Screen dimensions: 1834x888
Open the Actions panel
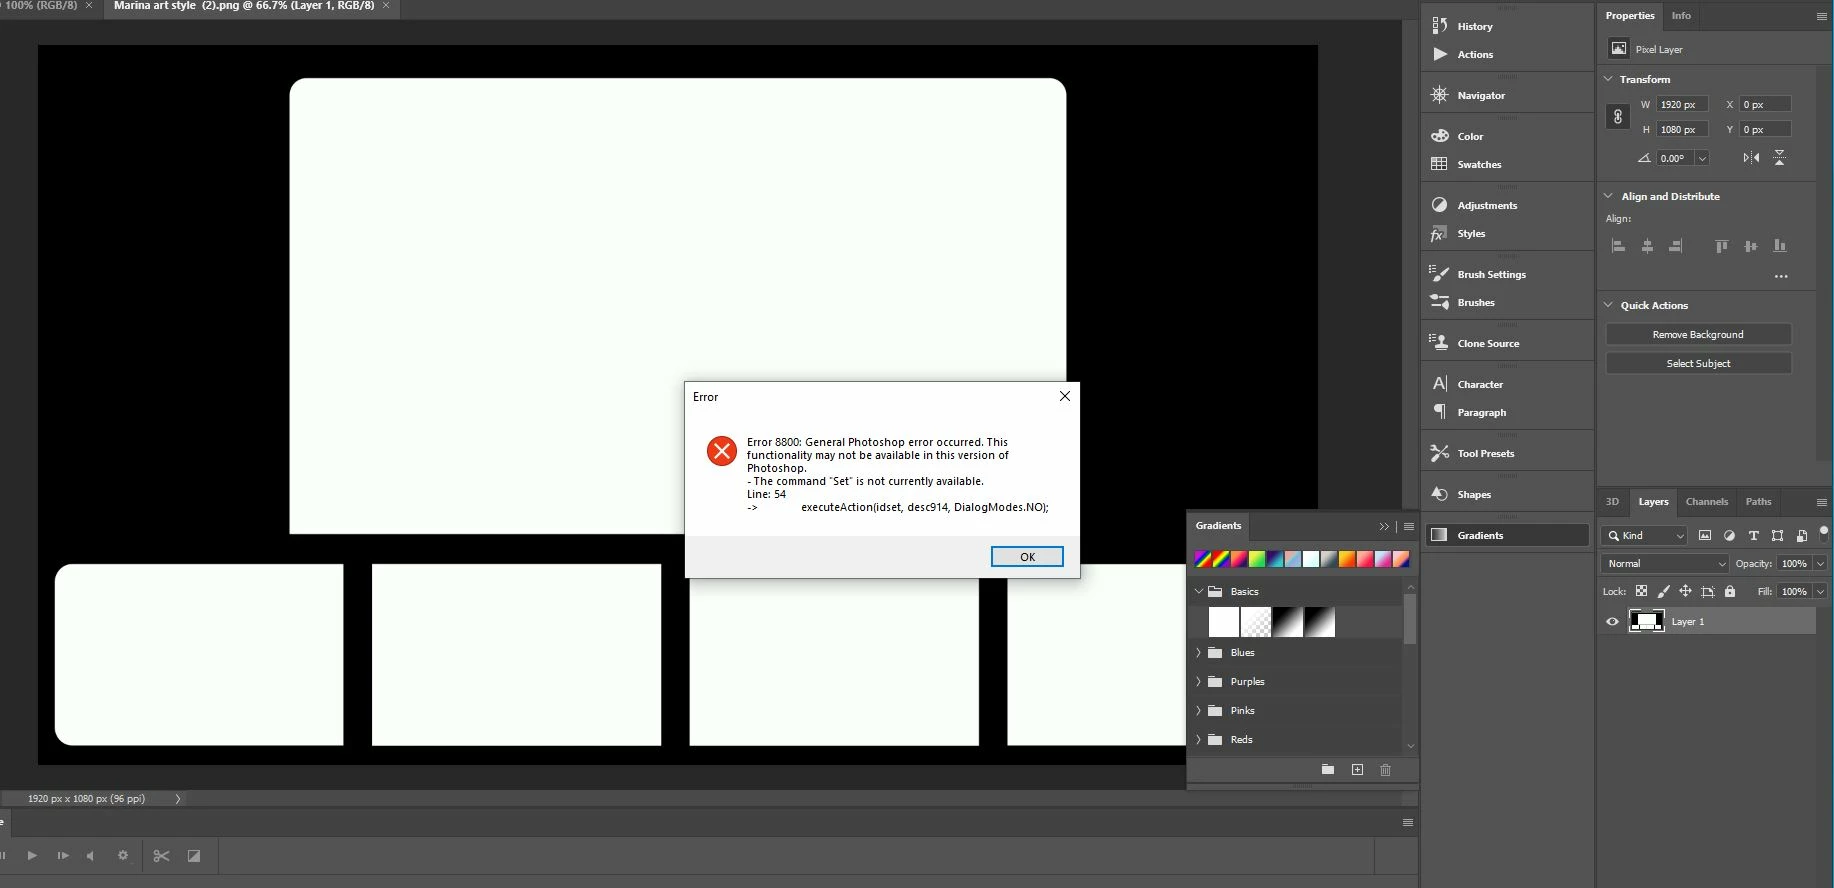pyautogui.click(x=1475, y=54)
